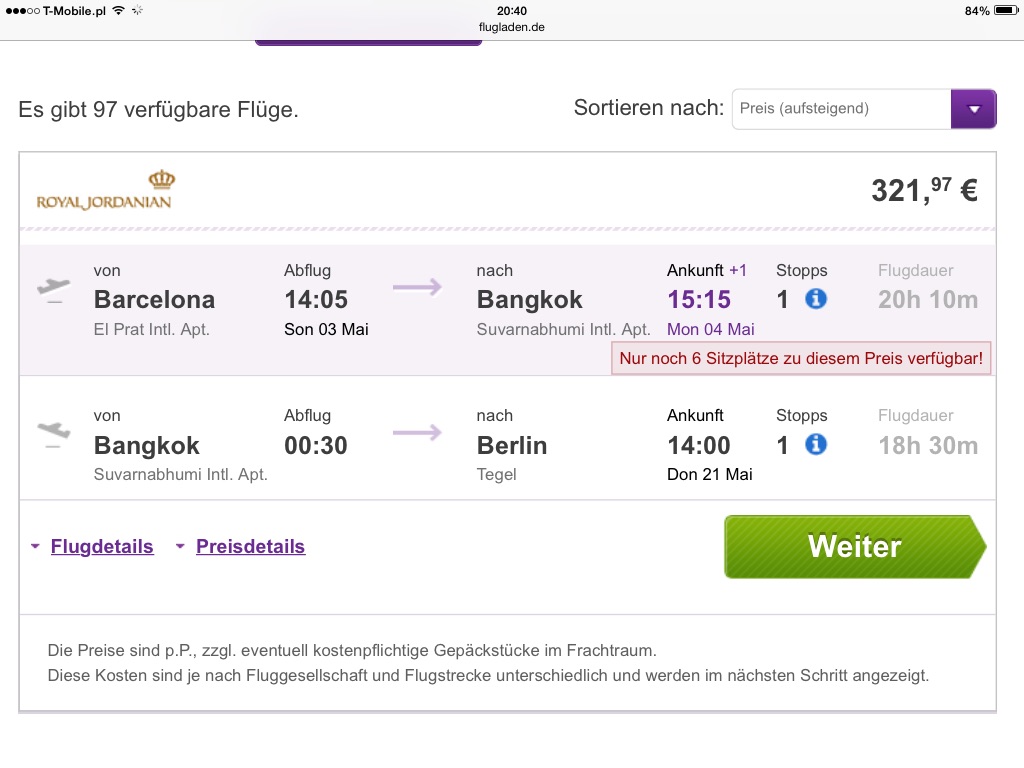Click the info icon beside outbound flight stops
The width and height of the screenshot is (1024, 768).
click(x=816, y=299)
